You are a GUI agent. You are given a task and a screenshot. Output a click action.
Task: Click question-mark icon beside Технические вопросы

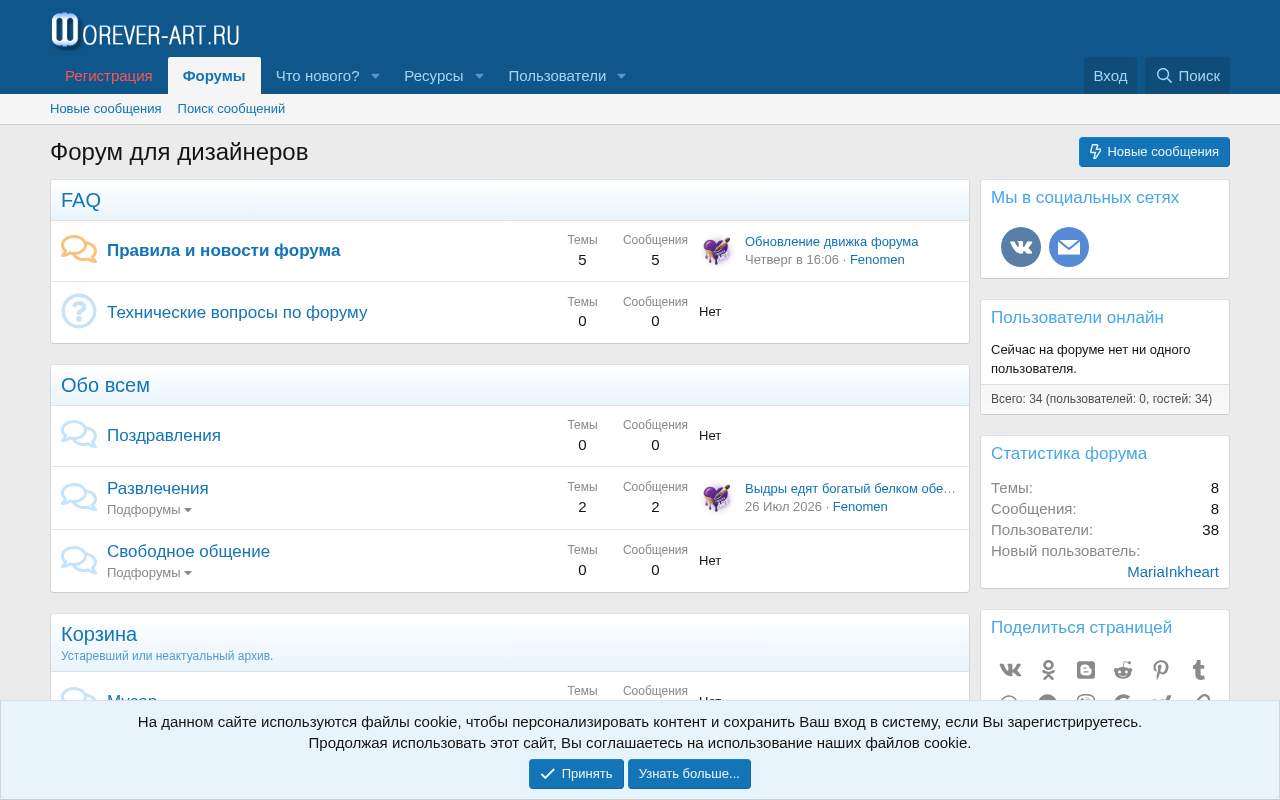pos(79,311)
